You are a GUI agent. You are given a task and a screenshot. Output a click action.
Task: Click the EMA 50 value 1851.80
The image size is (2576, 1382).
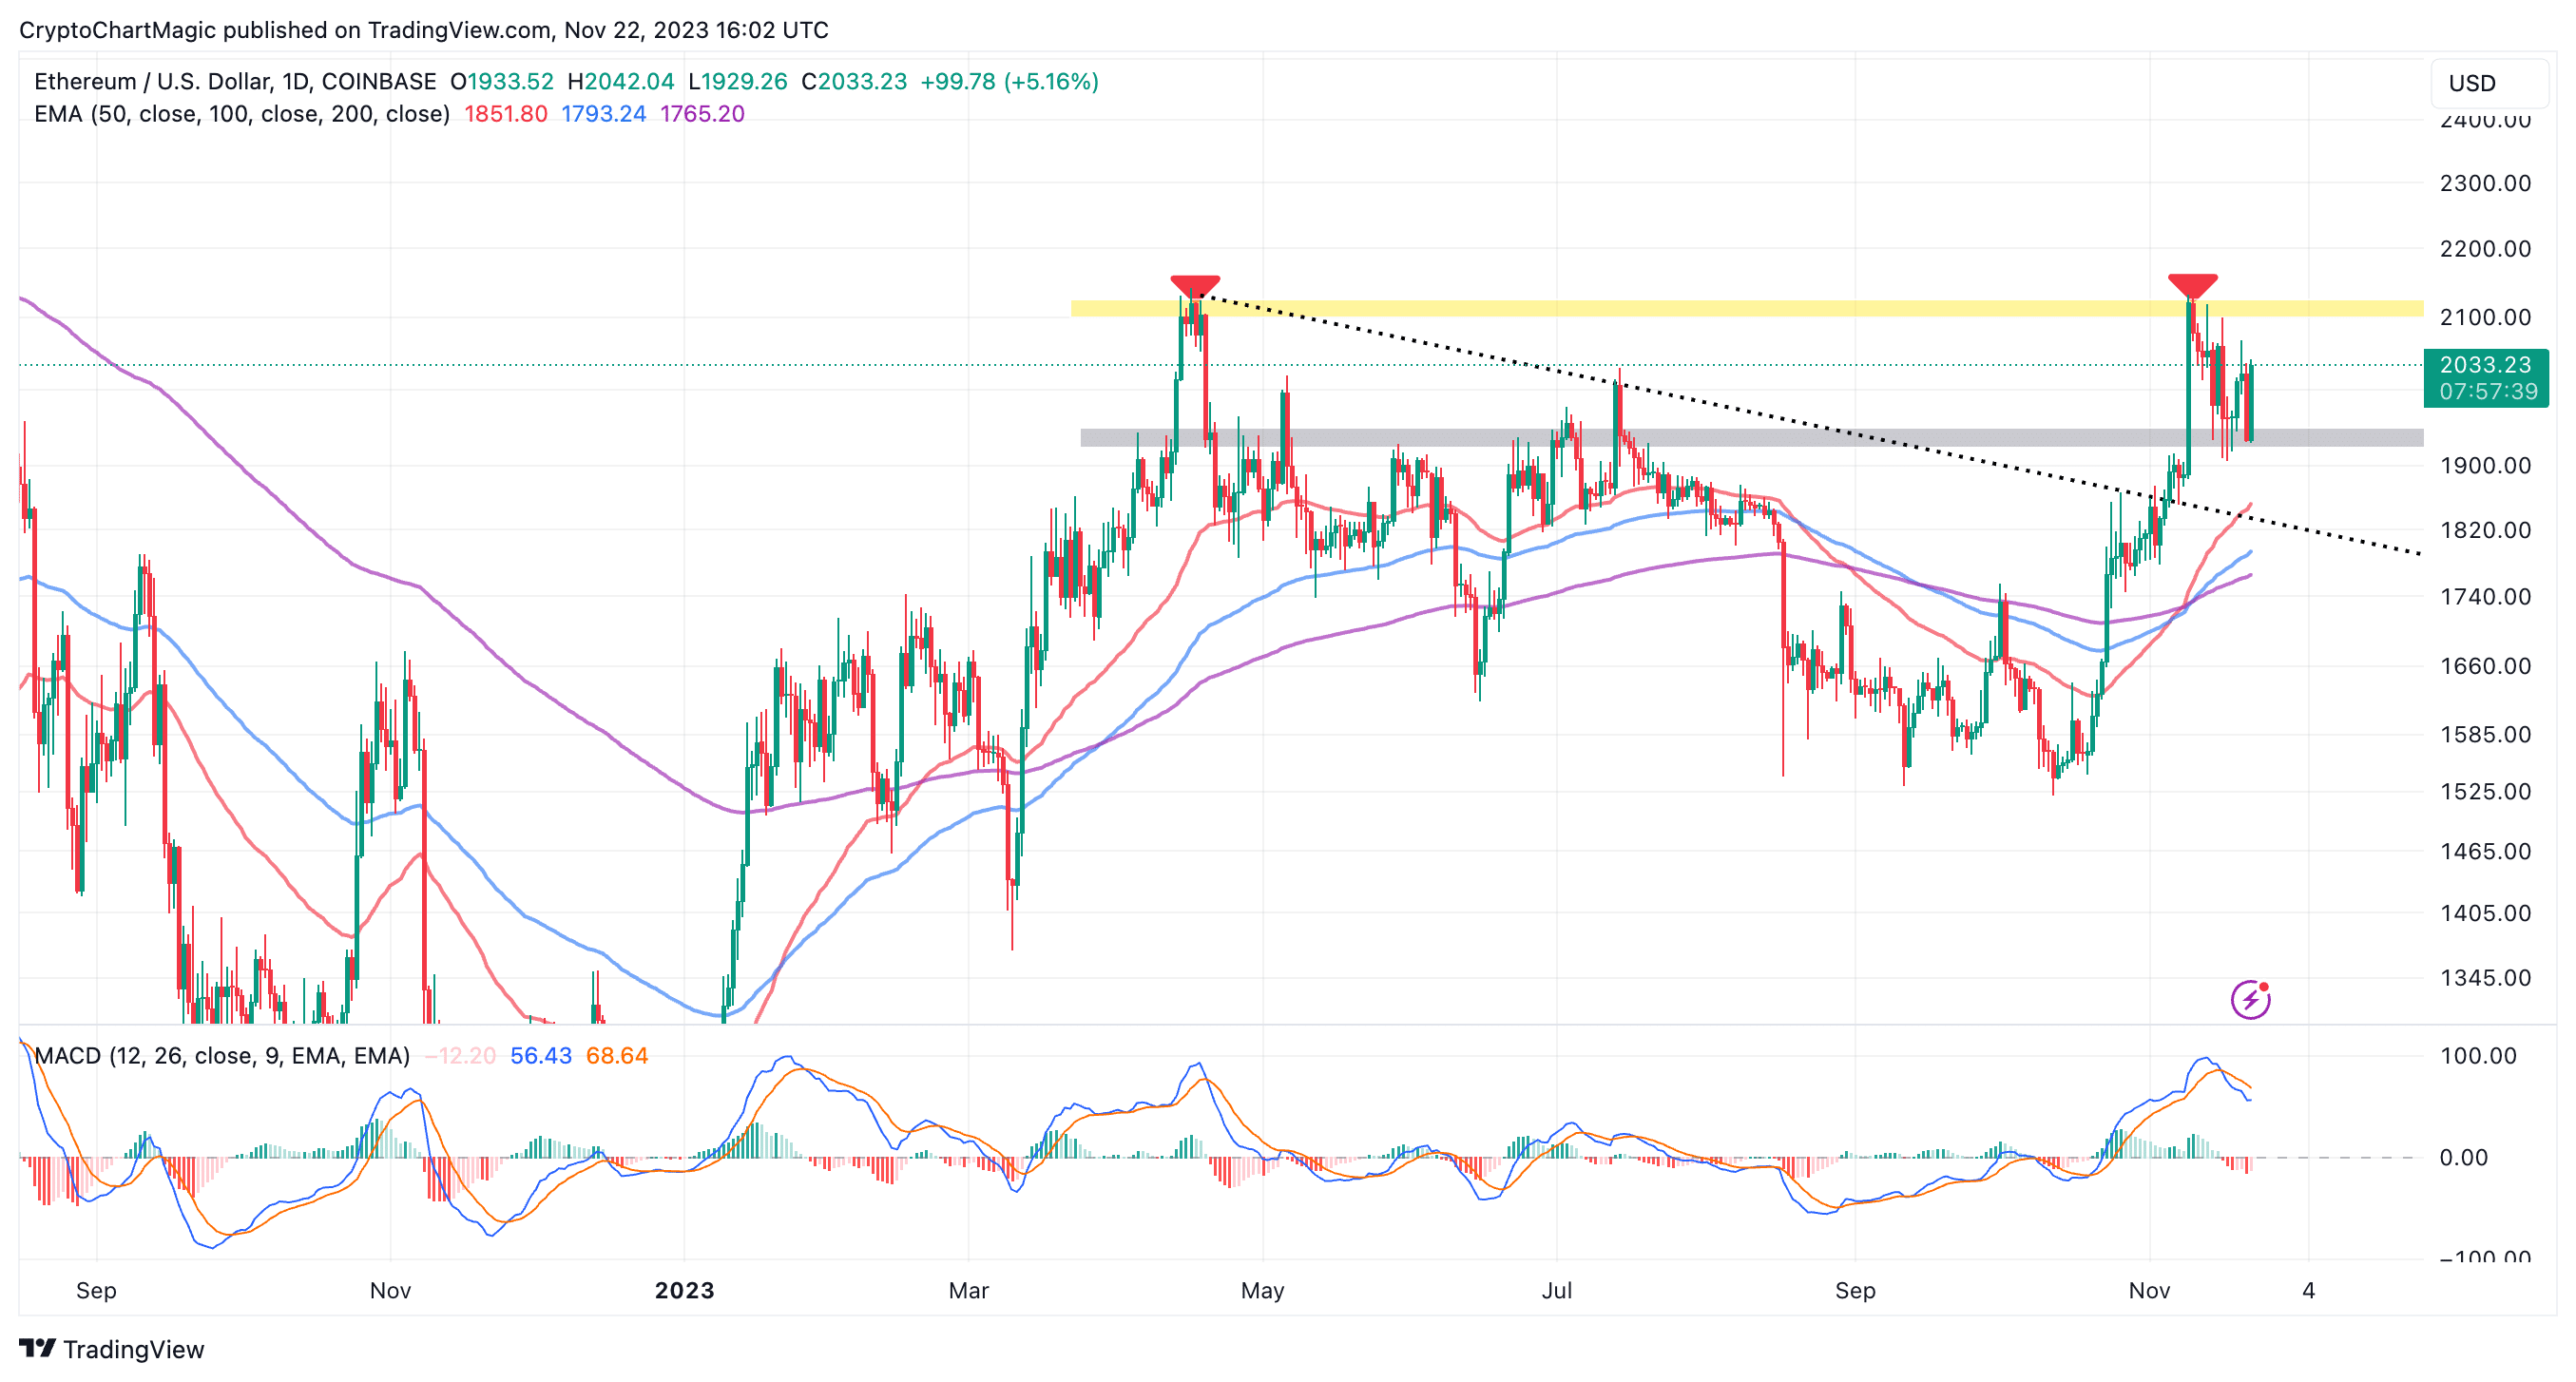coord(505,113)
